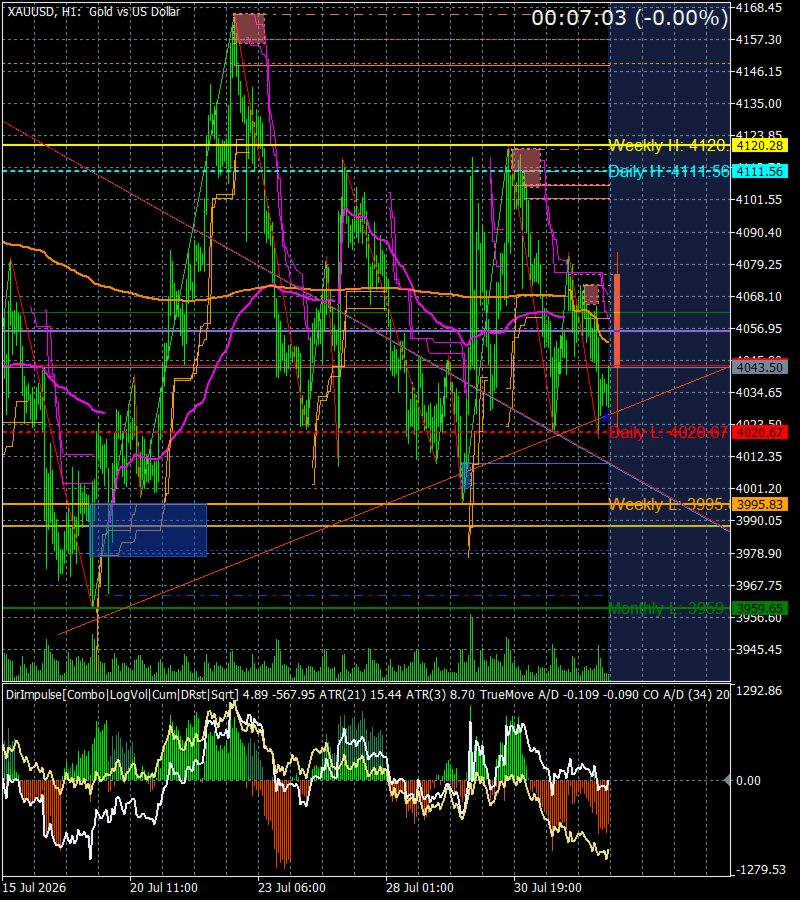Click the 4001.20 price scale value

click(x=759, y=488)
